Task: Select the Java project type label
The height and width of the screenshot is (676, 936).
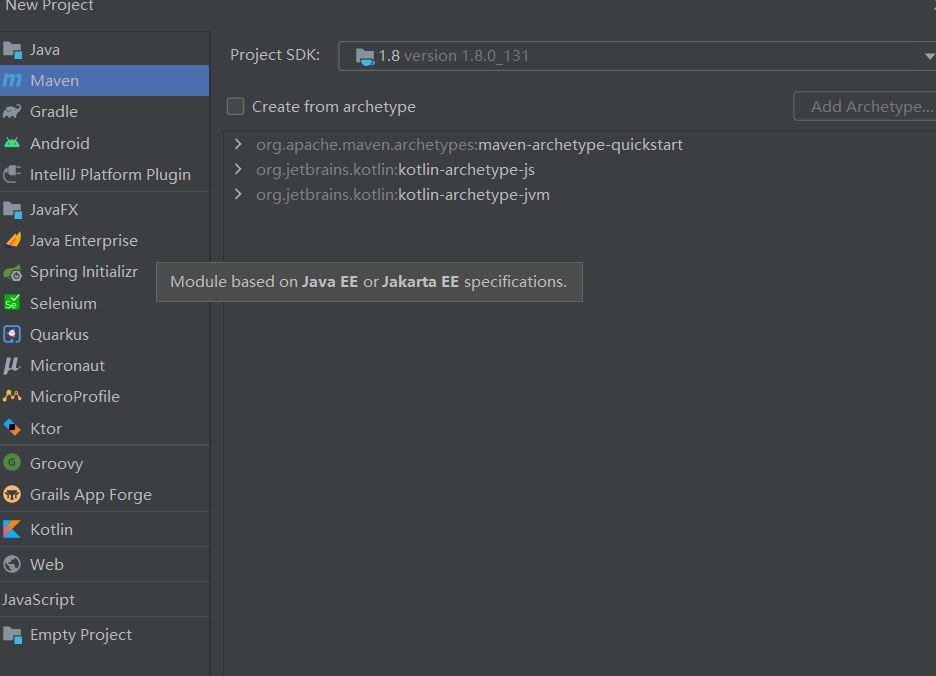Action: tap(45, 50)
